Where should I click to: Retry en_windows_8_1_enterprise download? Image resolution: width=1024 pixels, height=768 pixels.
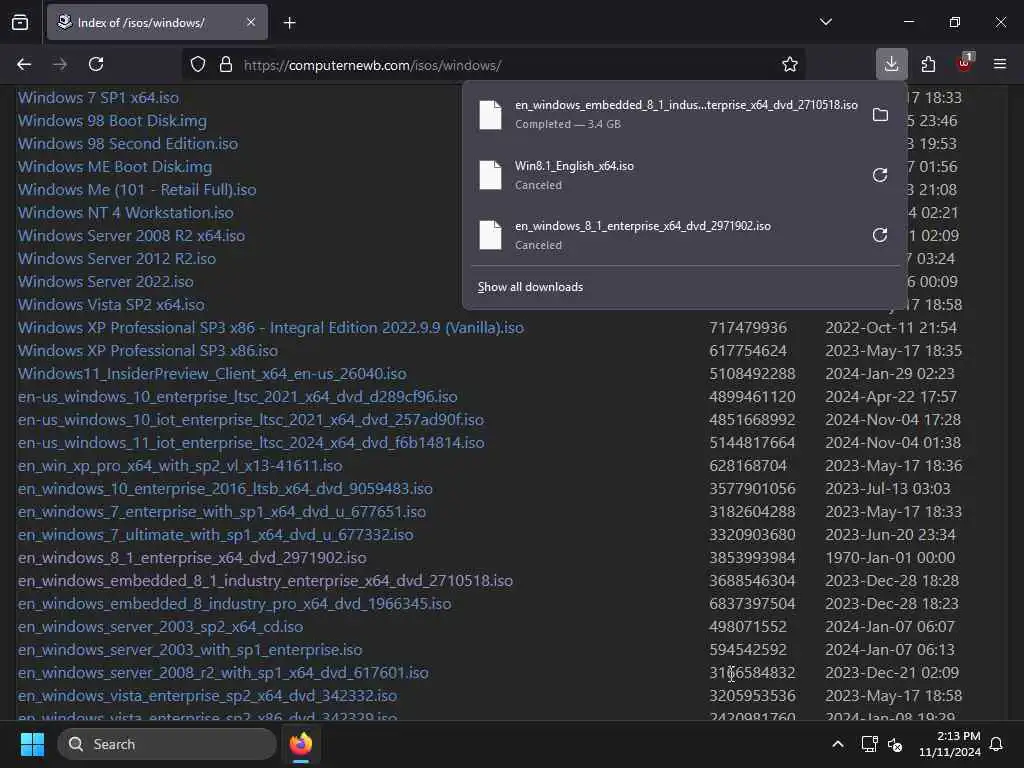point(880,235)
